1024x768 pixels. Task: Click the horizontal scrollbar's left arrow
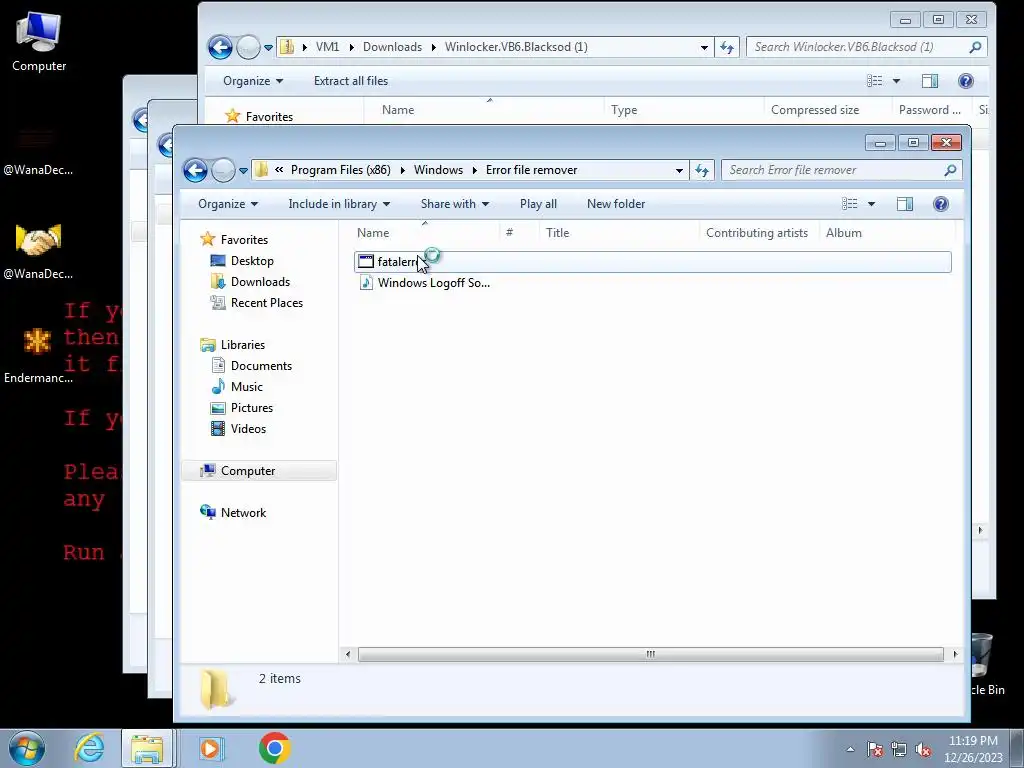[x=348, y=654]
